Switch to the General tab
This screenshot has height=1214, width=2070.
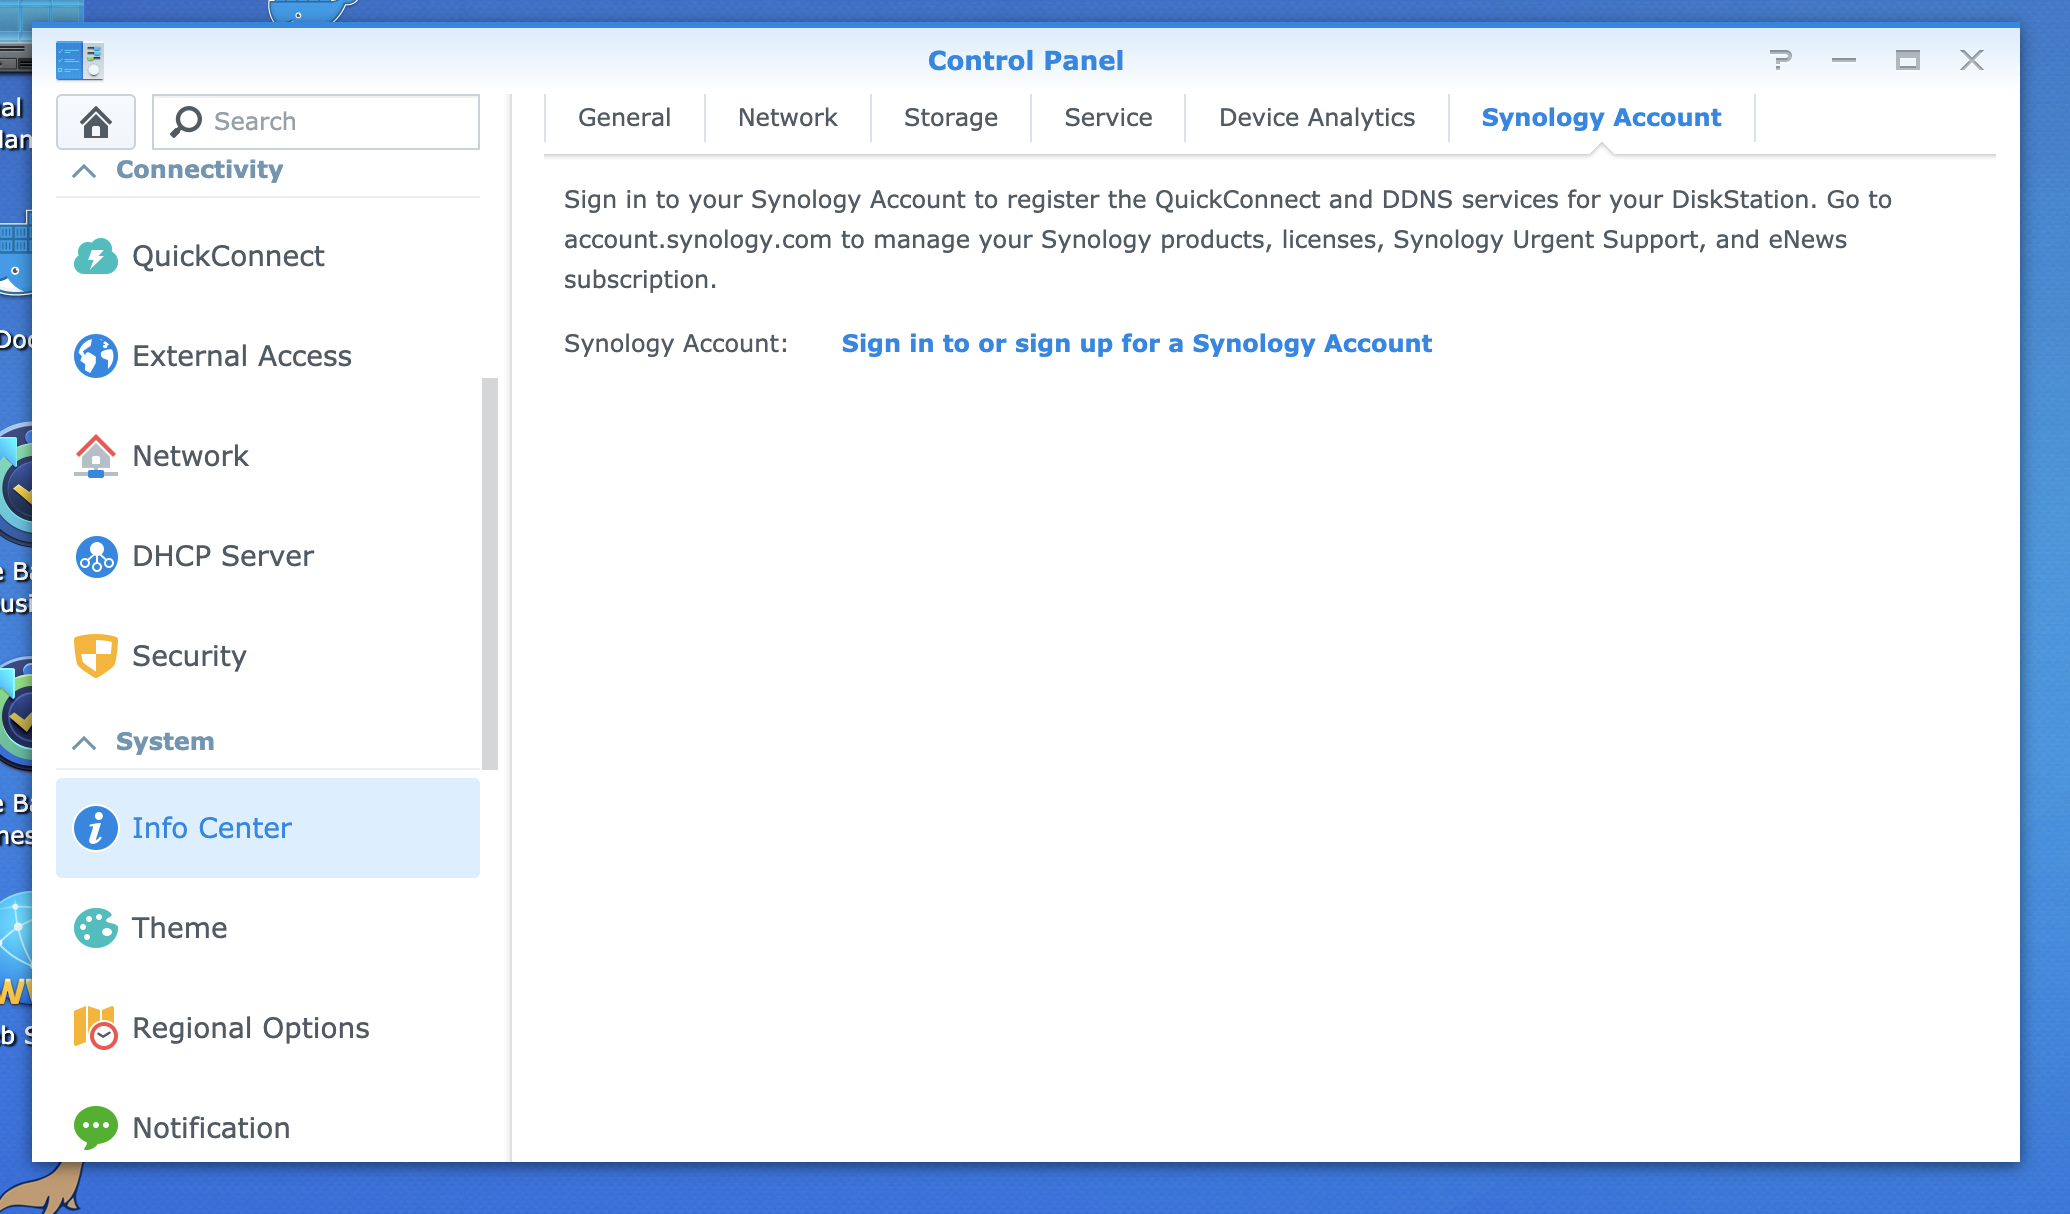tap(624, 119)
